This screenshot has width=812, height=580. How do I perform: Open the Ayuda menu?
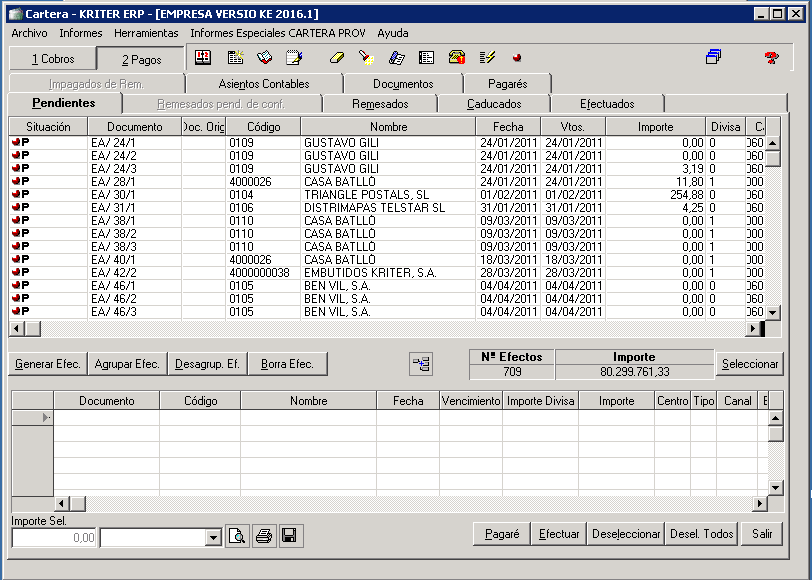pyautogui.click(x=393, y=33)
